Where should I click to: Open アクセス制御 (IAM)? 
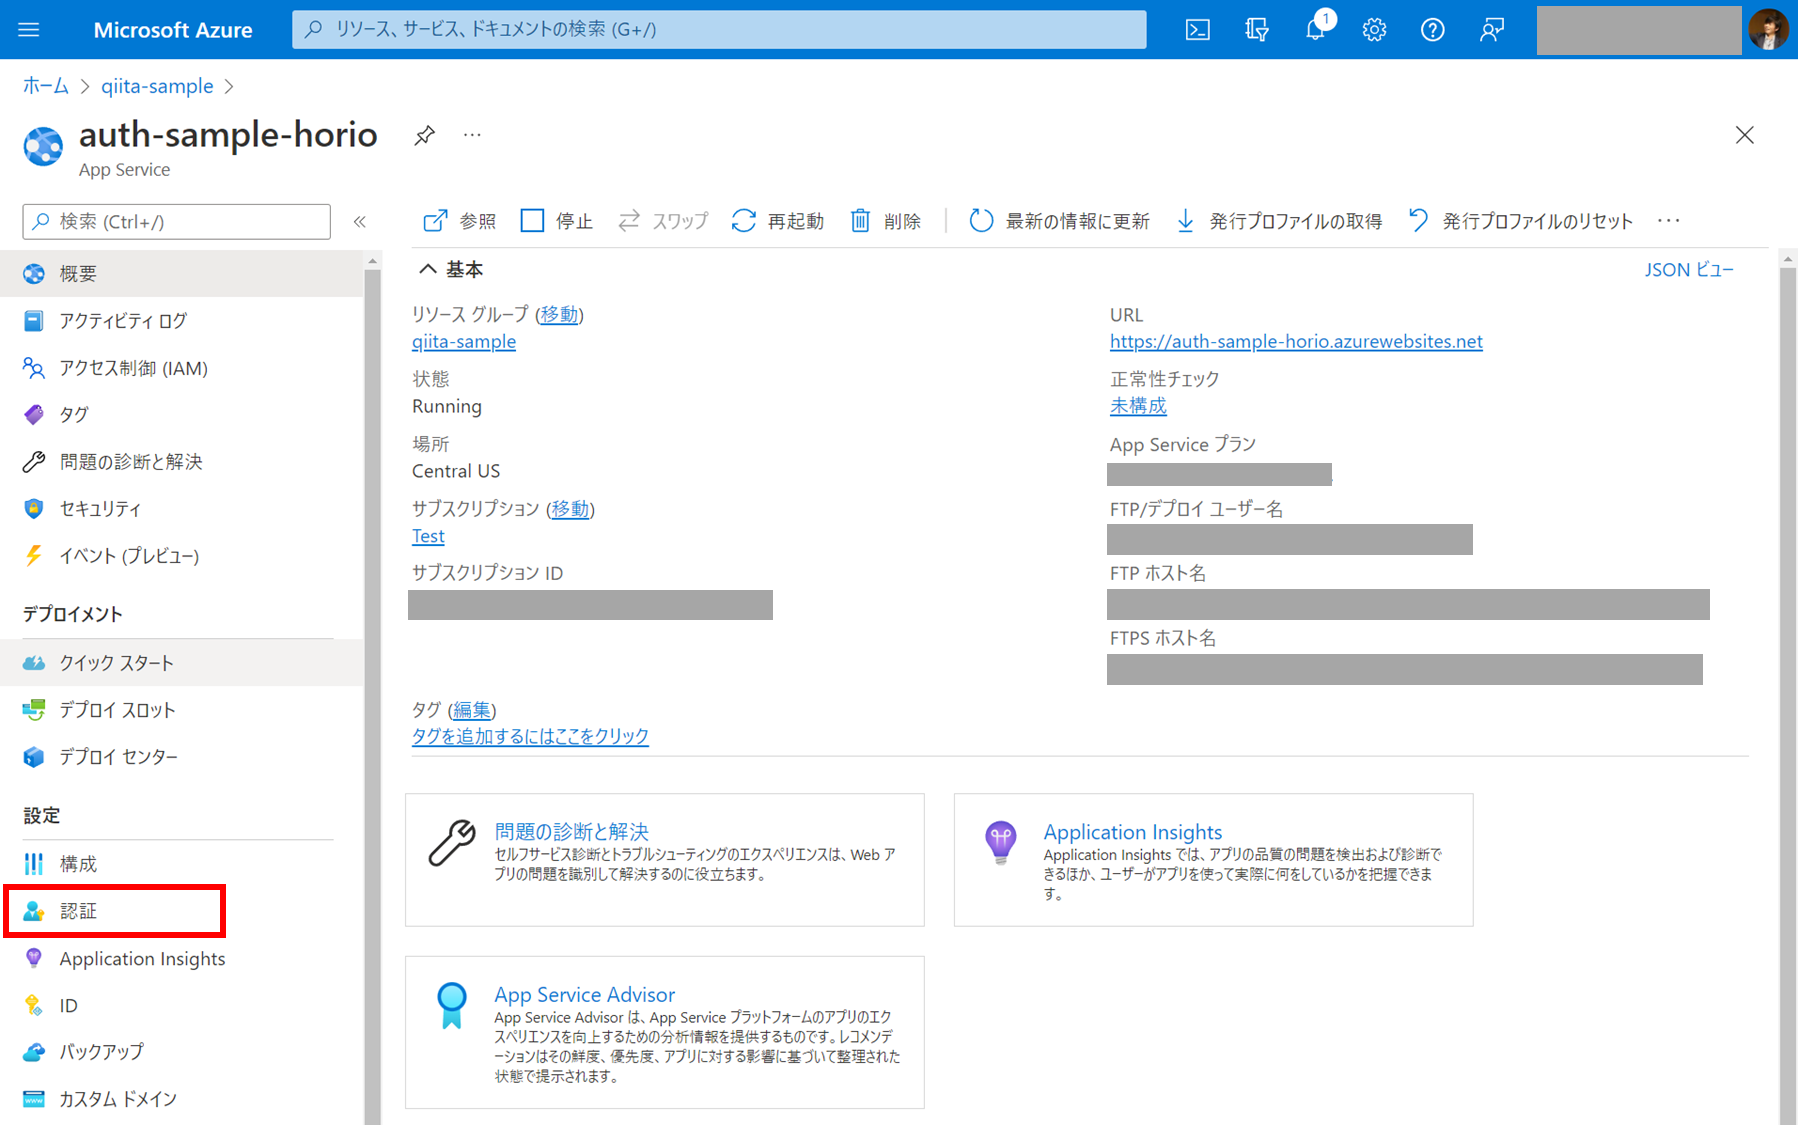click(x=181, y=368)
